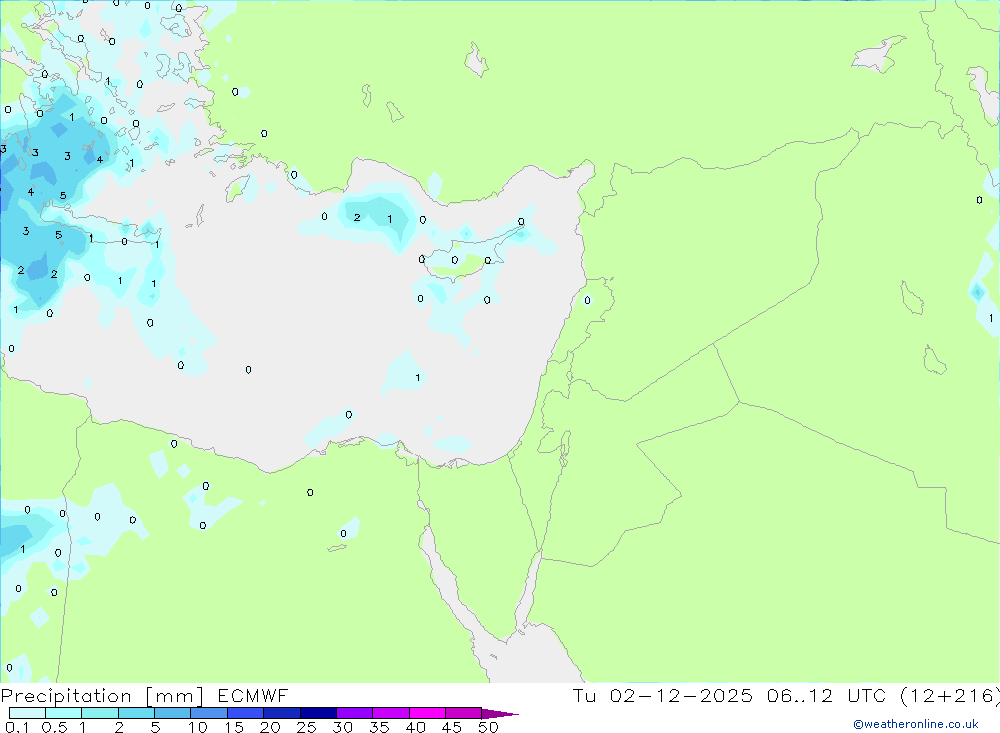The width and height of the screenshot is (1000, 733).
Task: Select the 15–20 mm legend color swatch
Action: pyautogui.click(x=246, y=713)
